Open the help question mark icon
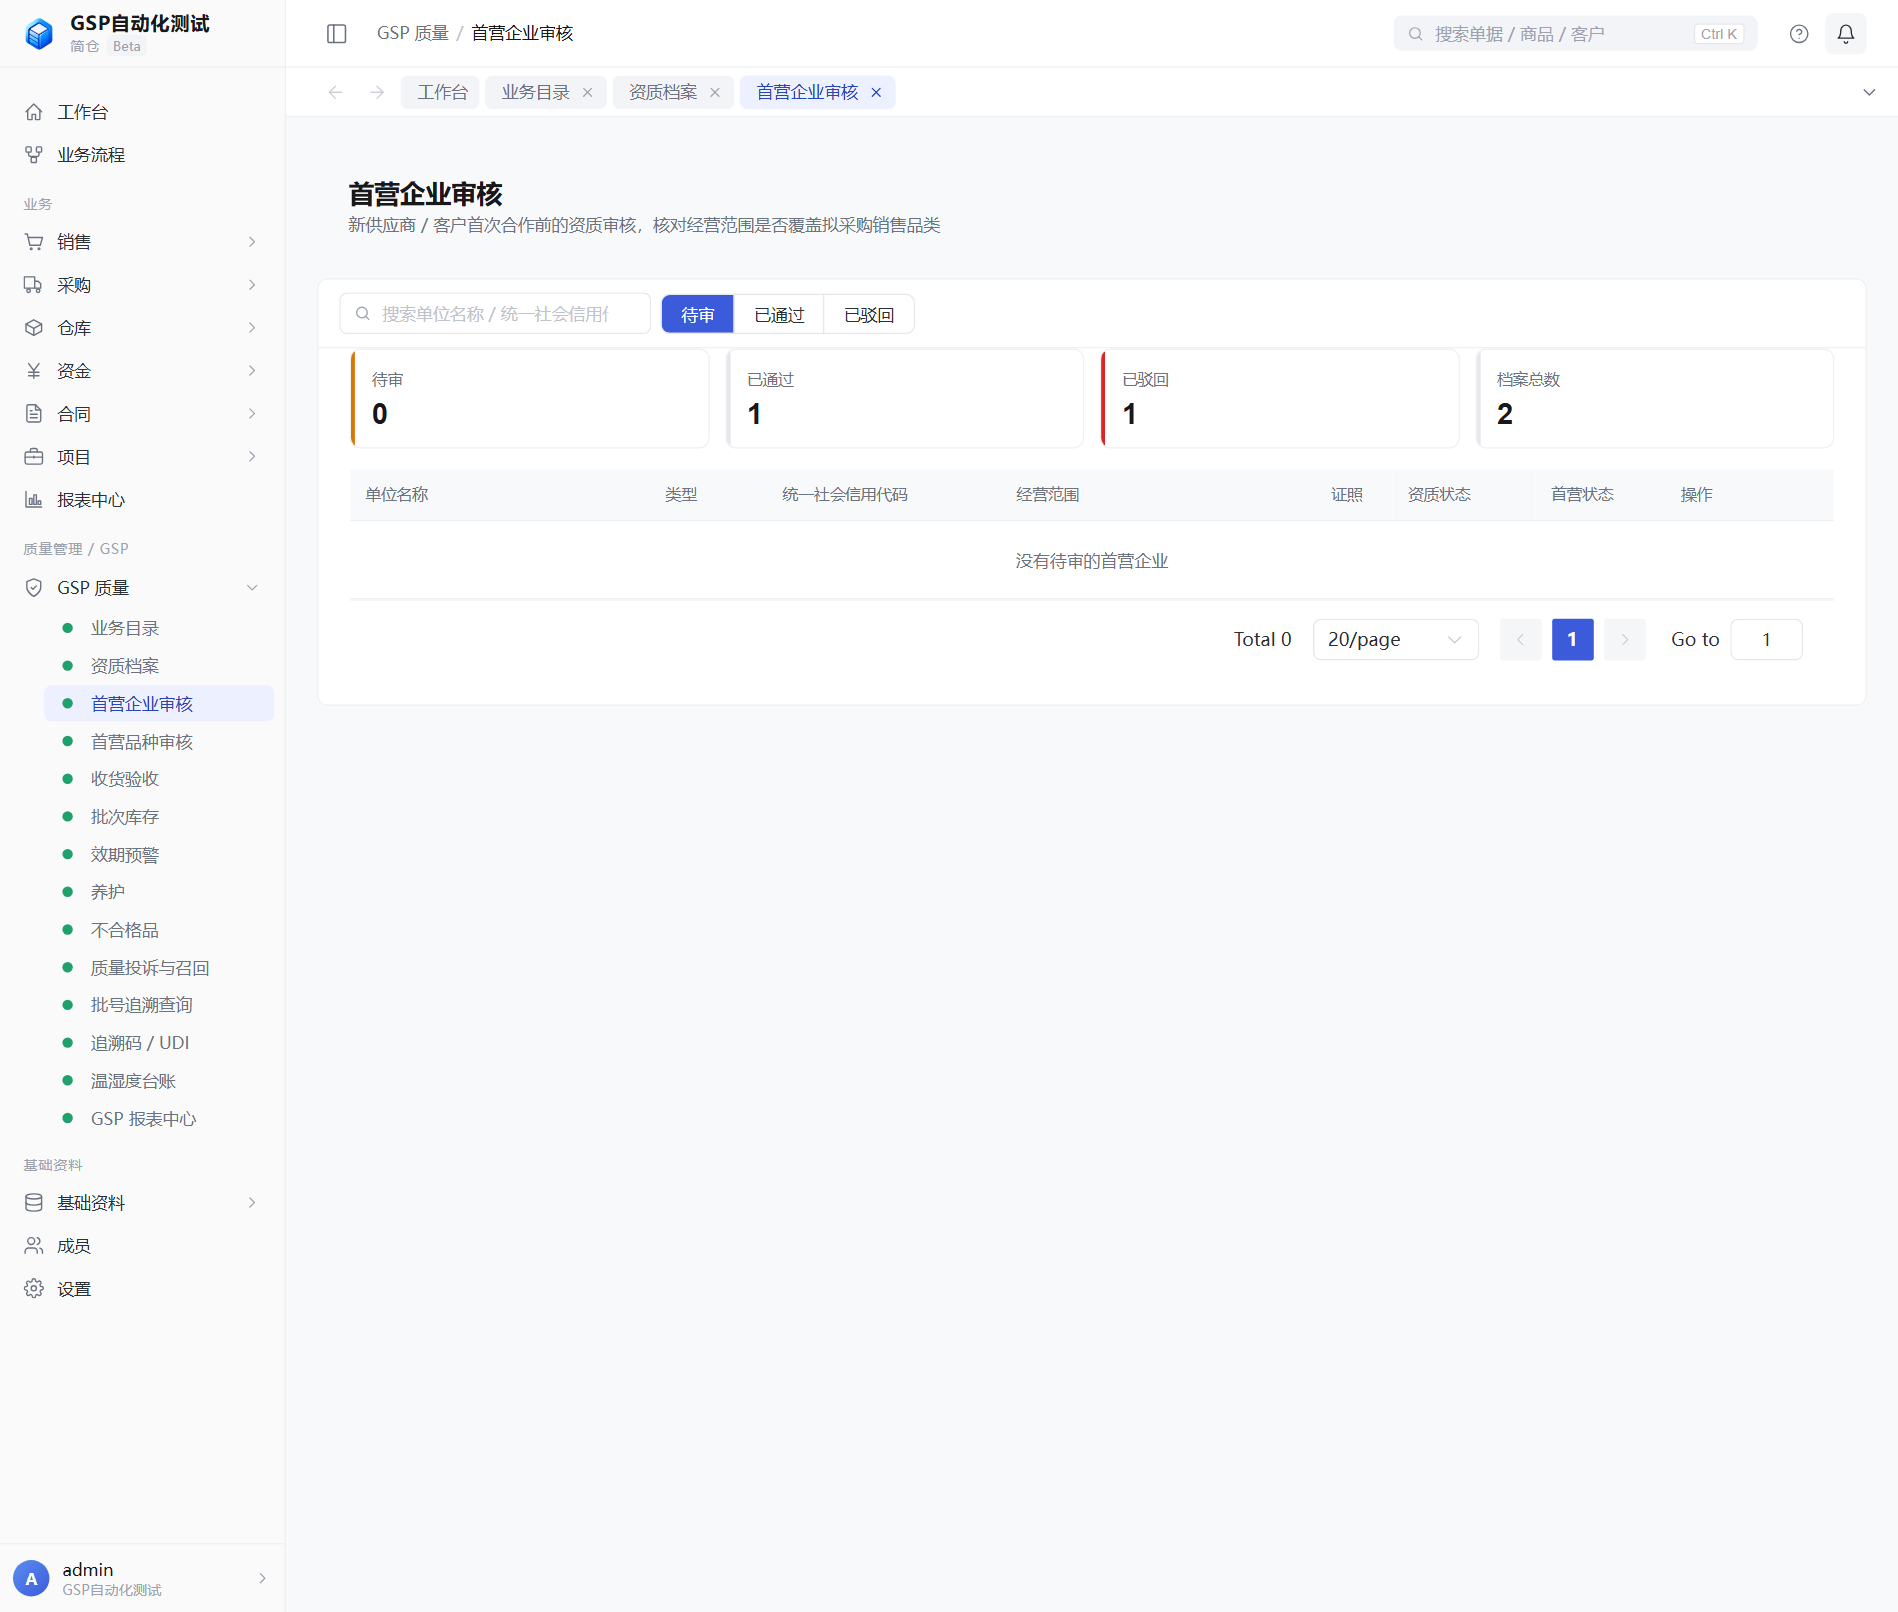Viewport: 1898px width, 1612px height. tap(1798, 34)
